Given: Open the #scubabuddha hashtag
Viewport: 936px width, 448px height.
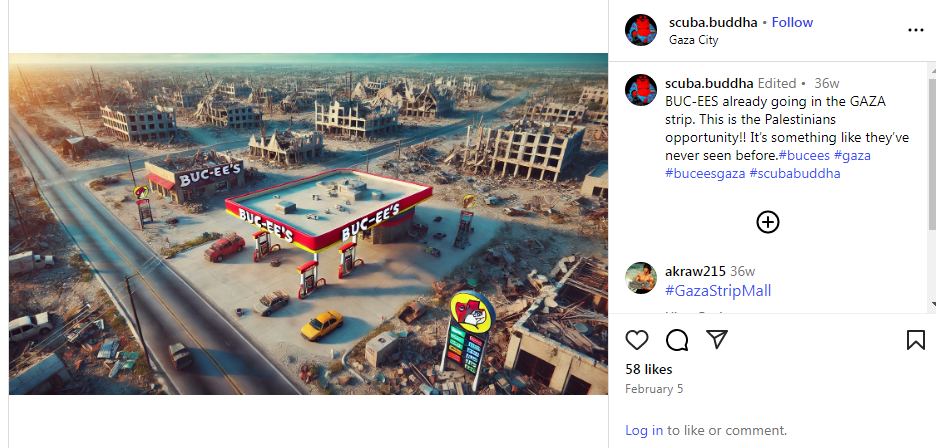Looking at the screenshot, I should click(x=795, y=174).
